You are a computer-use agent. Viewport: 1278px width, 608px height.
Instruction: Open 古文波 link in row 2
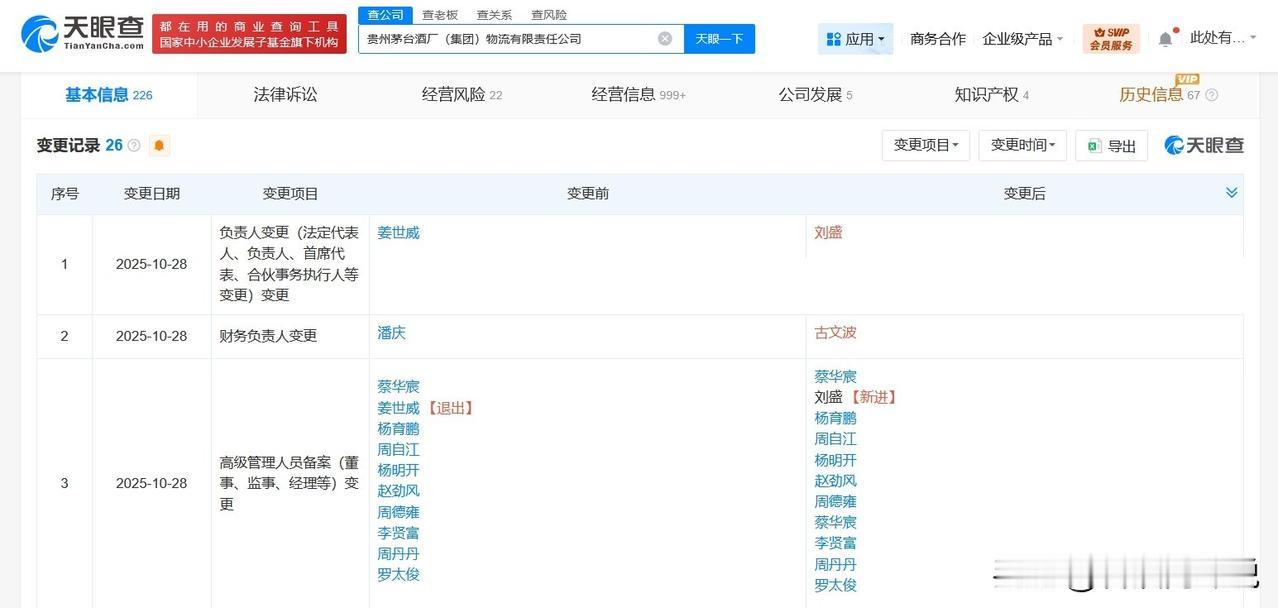click(x=835, y=332)
